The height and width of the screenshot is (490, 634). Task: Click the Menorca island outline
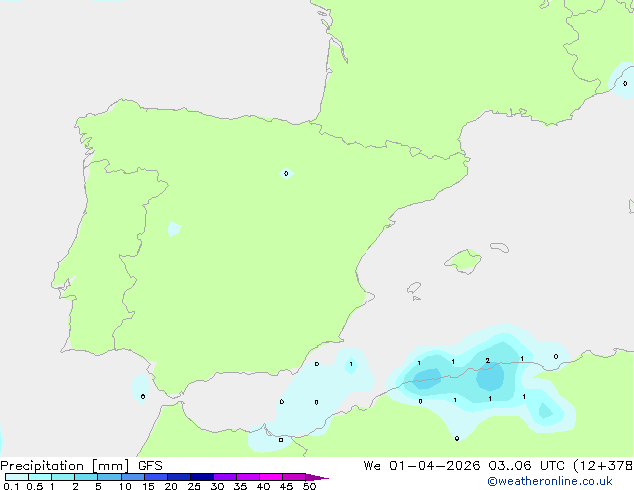(500, 247)
